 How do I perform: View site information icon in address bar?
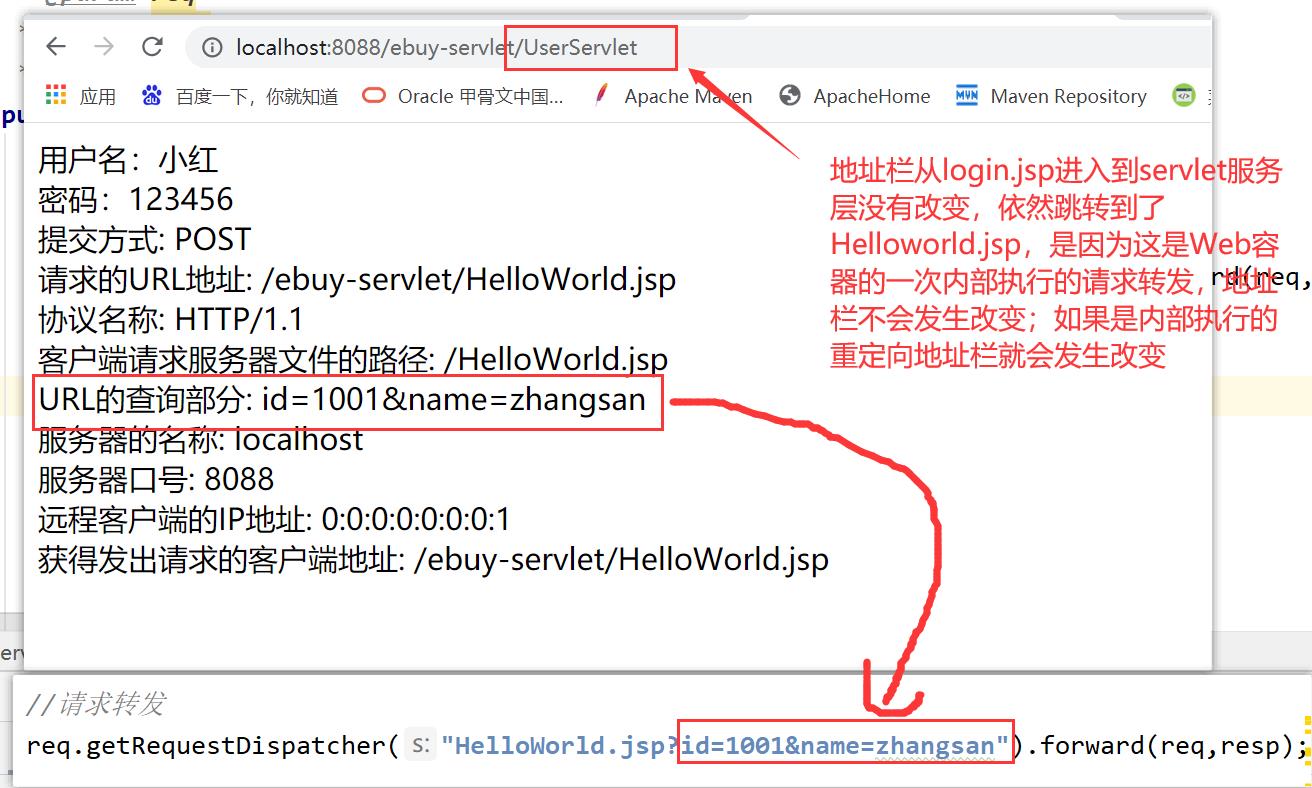212,47
